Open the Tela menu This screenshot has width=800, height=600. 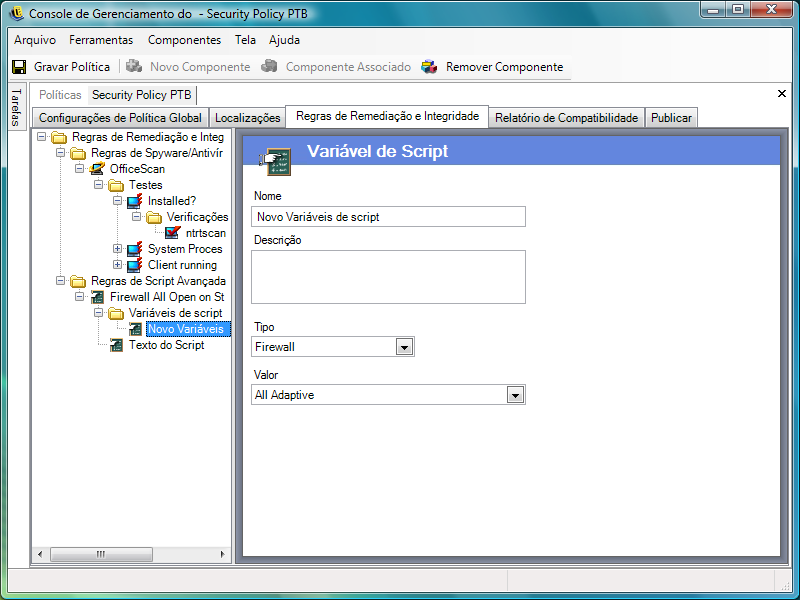coord(245,40)
